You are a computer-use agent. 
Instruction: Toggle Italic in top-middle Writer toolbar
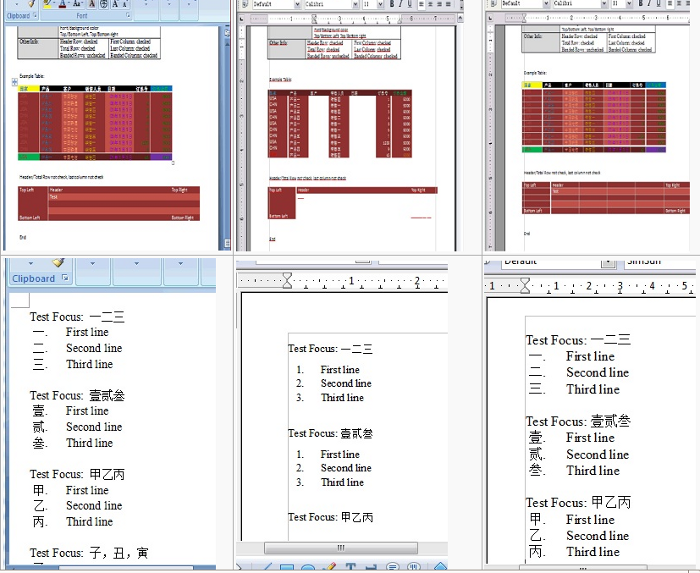click(x=400, y=4)
